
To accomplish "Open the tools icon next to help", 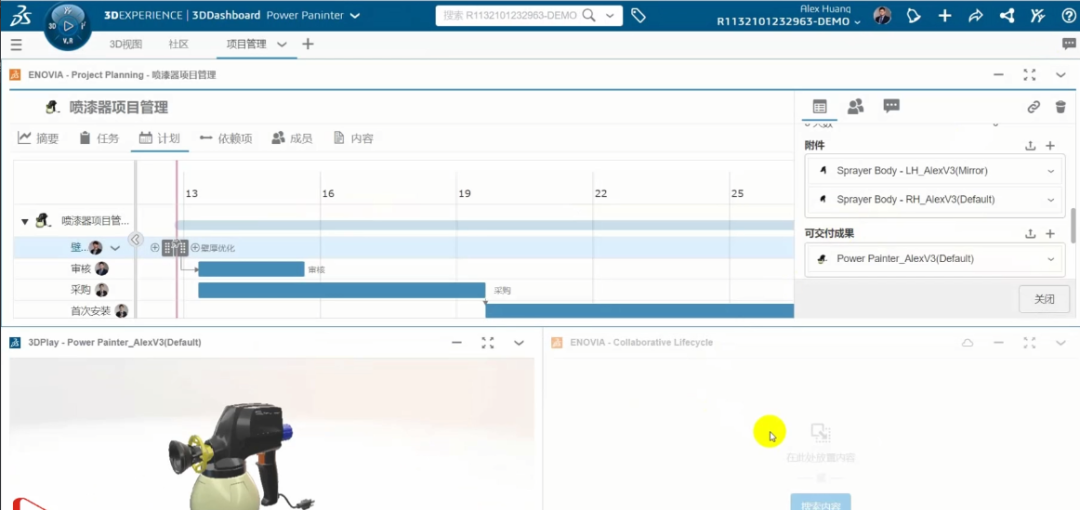I will click(1037, 16).
